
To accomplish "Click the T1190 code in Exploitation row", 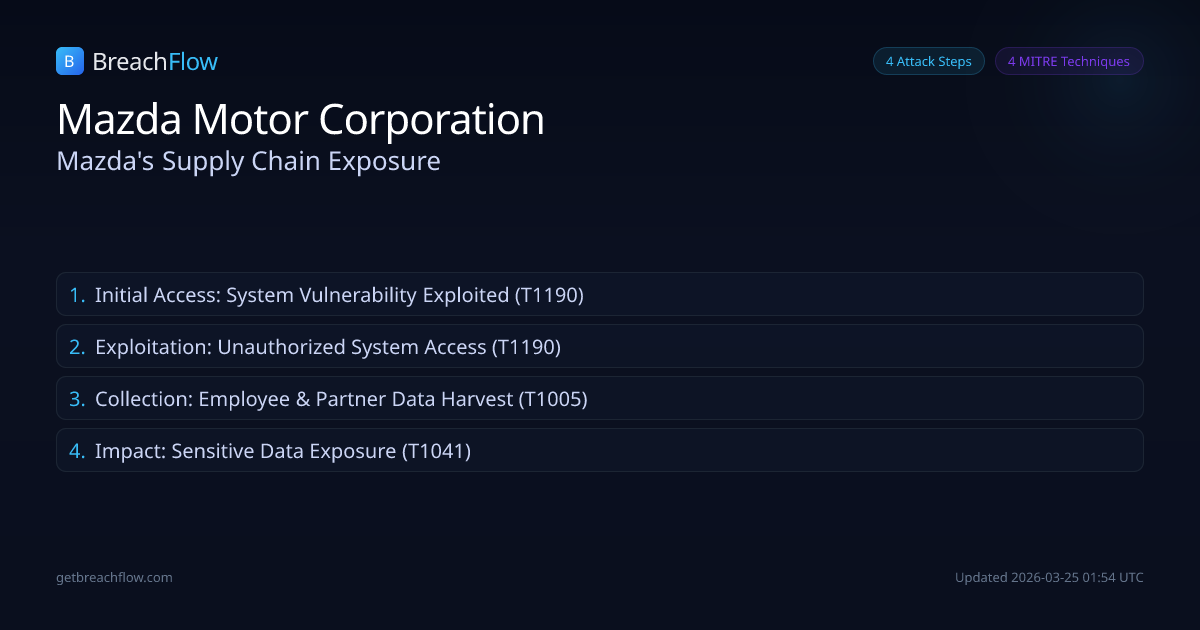I will click(526, 347).
